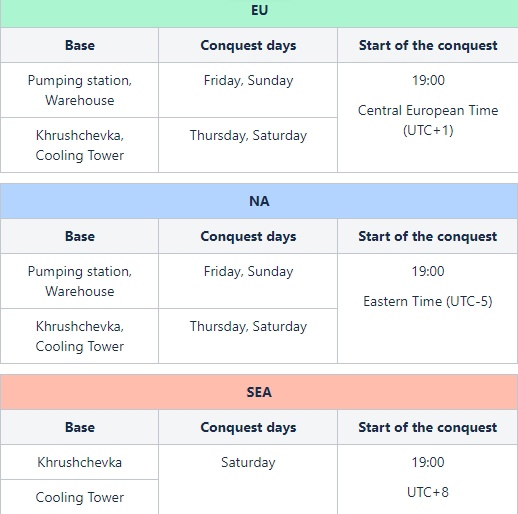The width and height of the screenshot is (518, 514).
Task: Click the blue NA region header
Action: 259,201
